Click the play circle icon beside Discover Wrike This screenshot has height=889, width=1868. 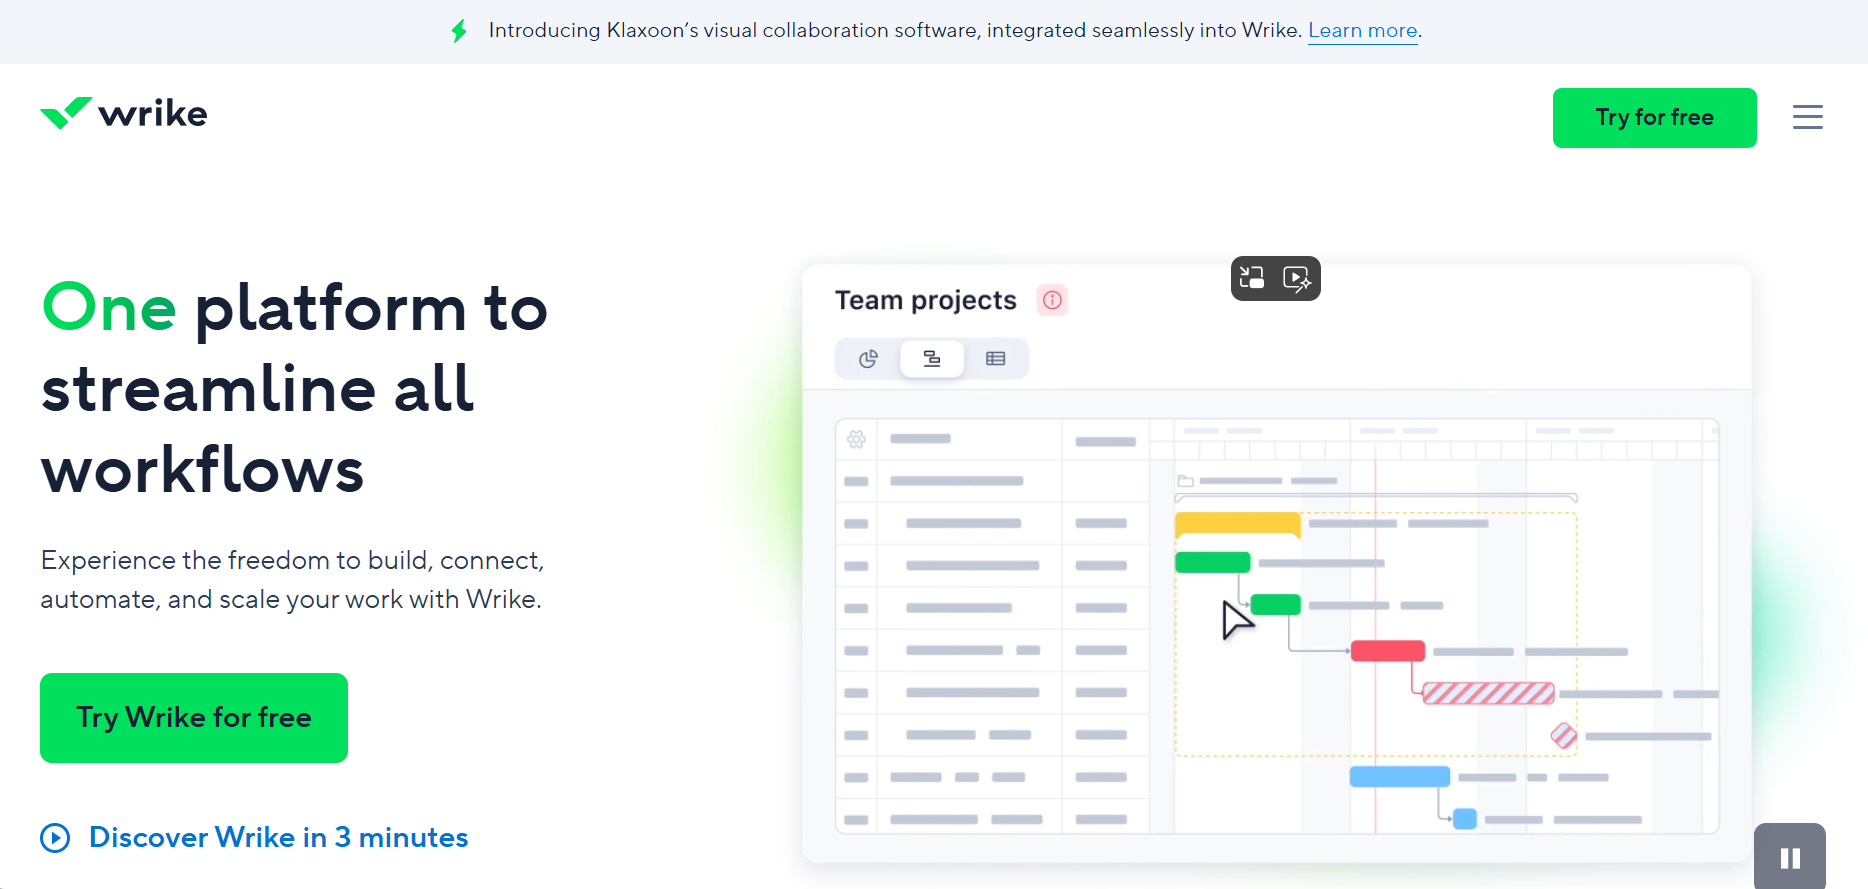[x=55, y=838]
